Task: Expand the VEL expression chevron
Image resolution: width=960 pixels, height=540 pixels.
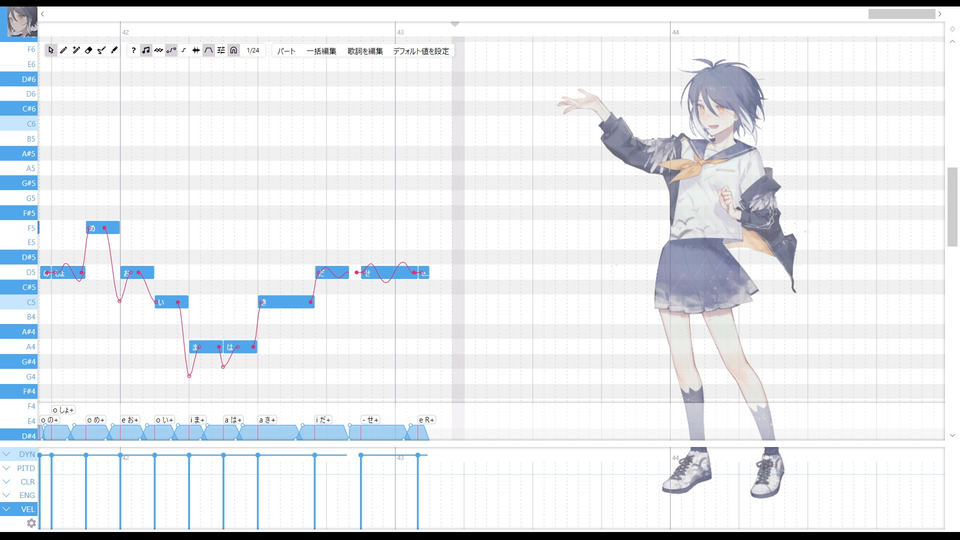Action: tap(6, 509)
